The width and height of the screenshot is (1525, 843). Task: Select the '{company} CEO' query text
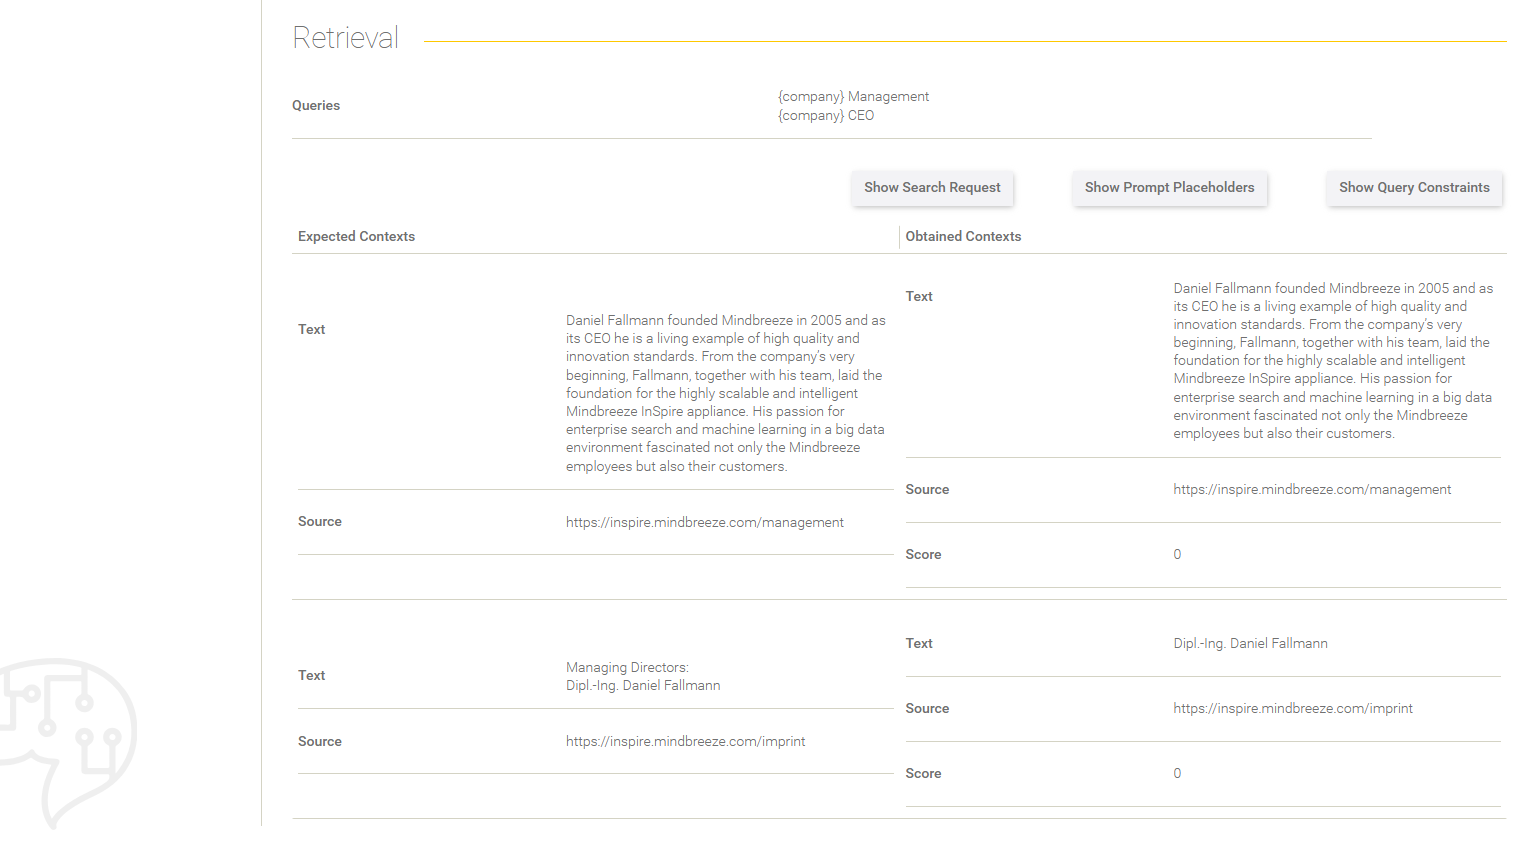pyautogui.click(x=826, y=116)
